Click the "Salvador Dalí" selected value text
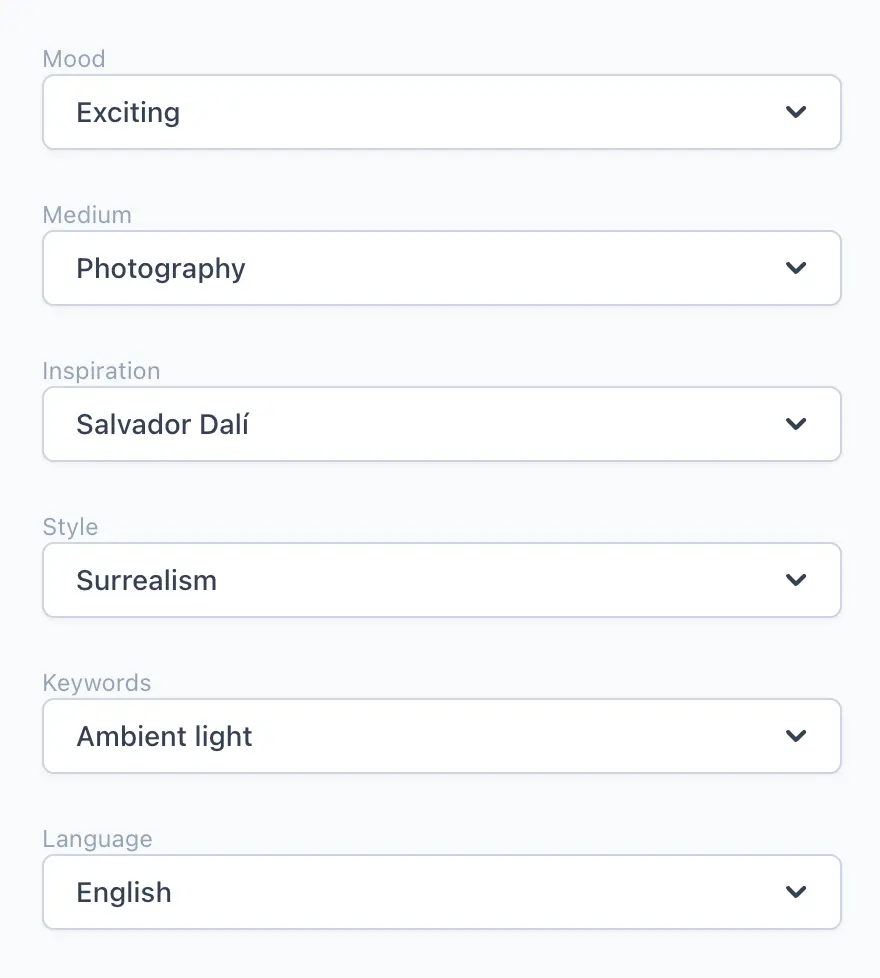This screenshot has height=978, width=880. click(x=162, y=424)
